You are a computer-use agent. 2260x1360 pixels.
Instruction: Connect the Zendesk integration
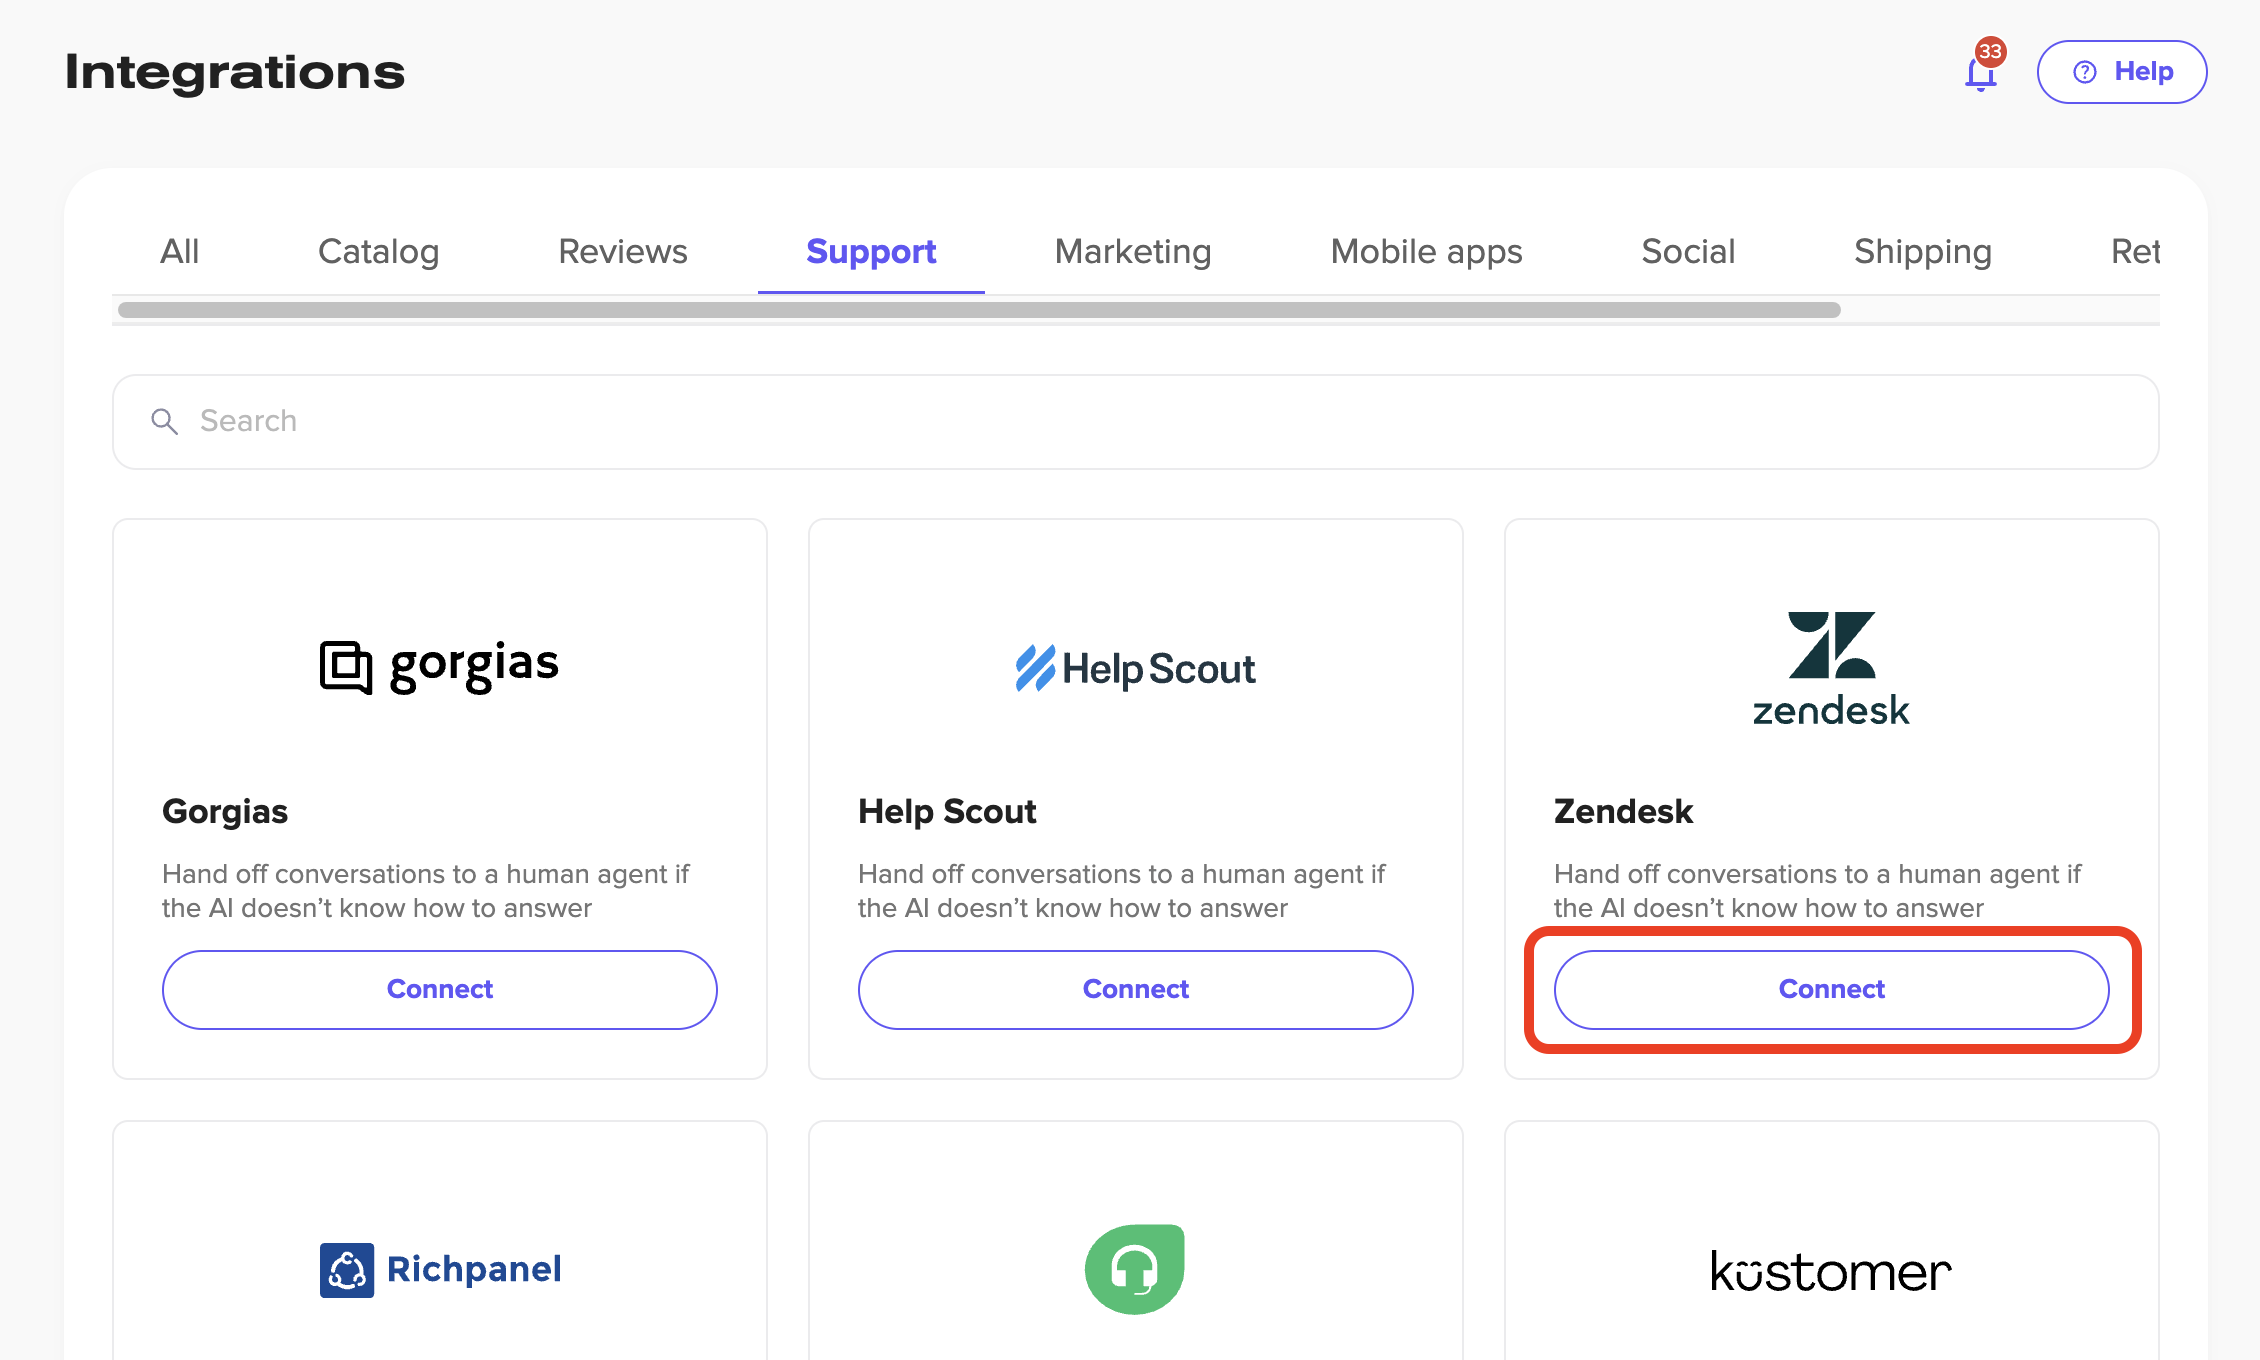point(1832,990)
